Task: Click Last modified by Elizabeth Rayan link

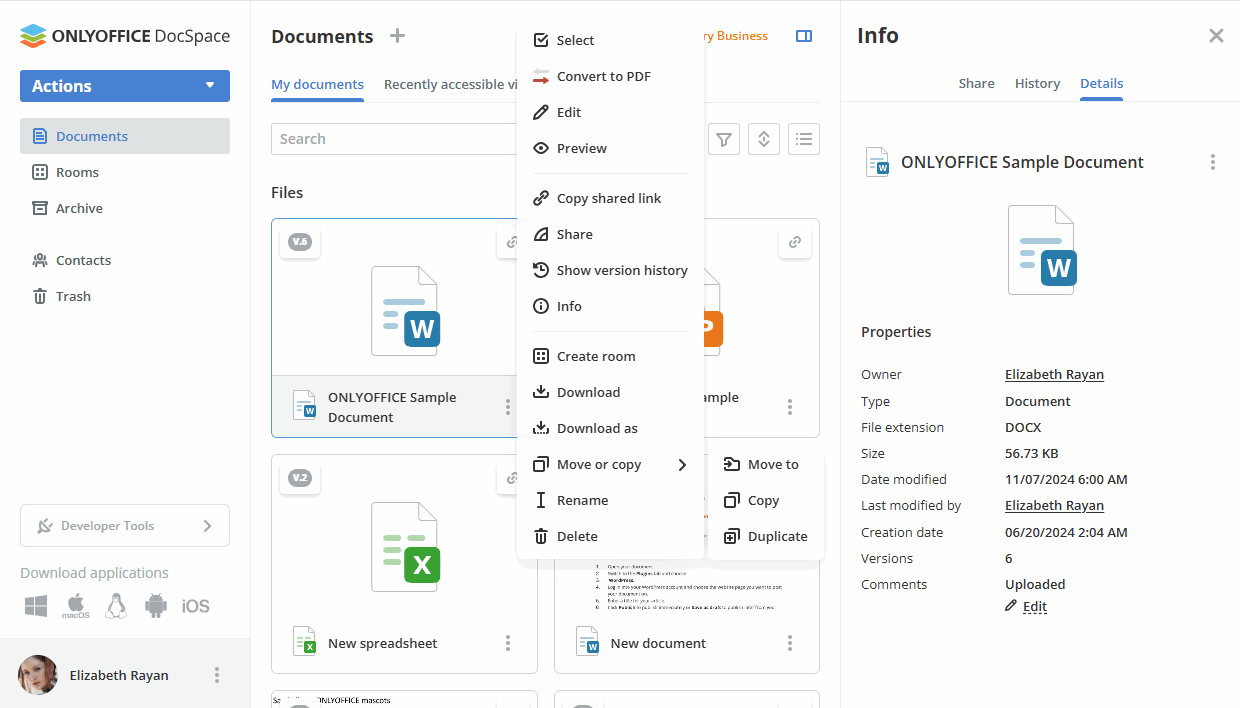Action: coord(1054,505)
